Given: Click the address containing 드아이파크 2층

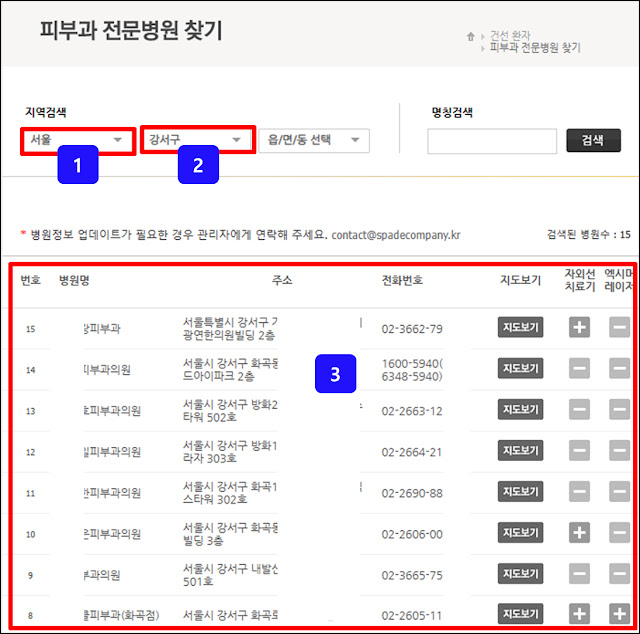Looking at the screenshot, I should coord(230,370).
